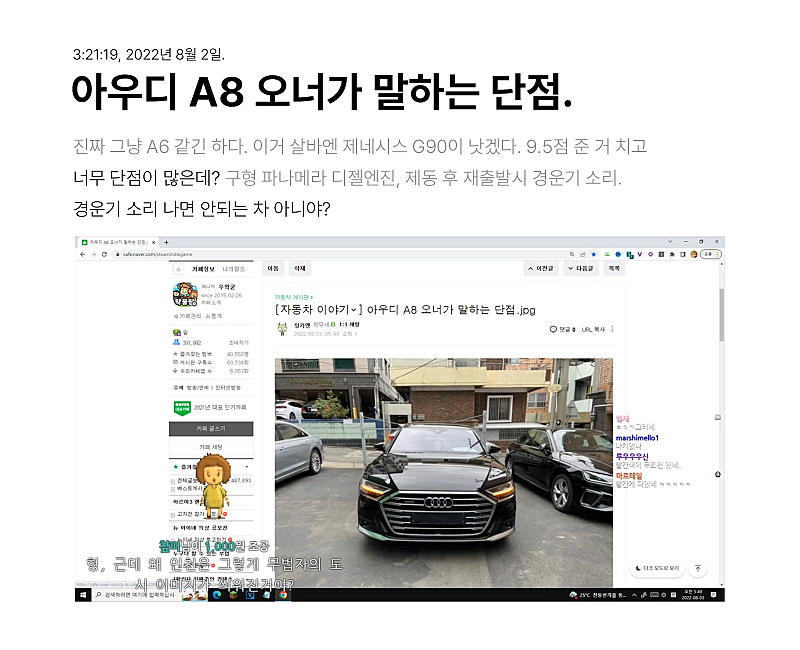
Task: Open the post's three-dot more options menu
Action: click(612, 329)
